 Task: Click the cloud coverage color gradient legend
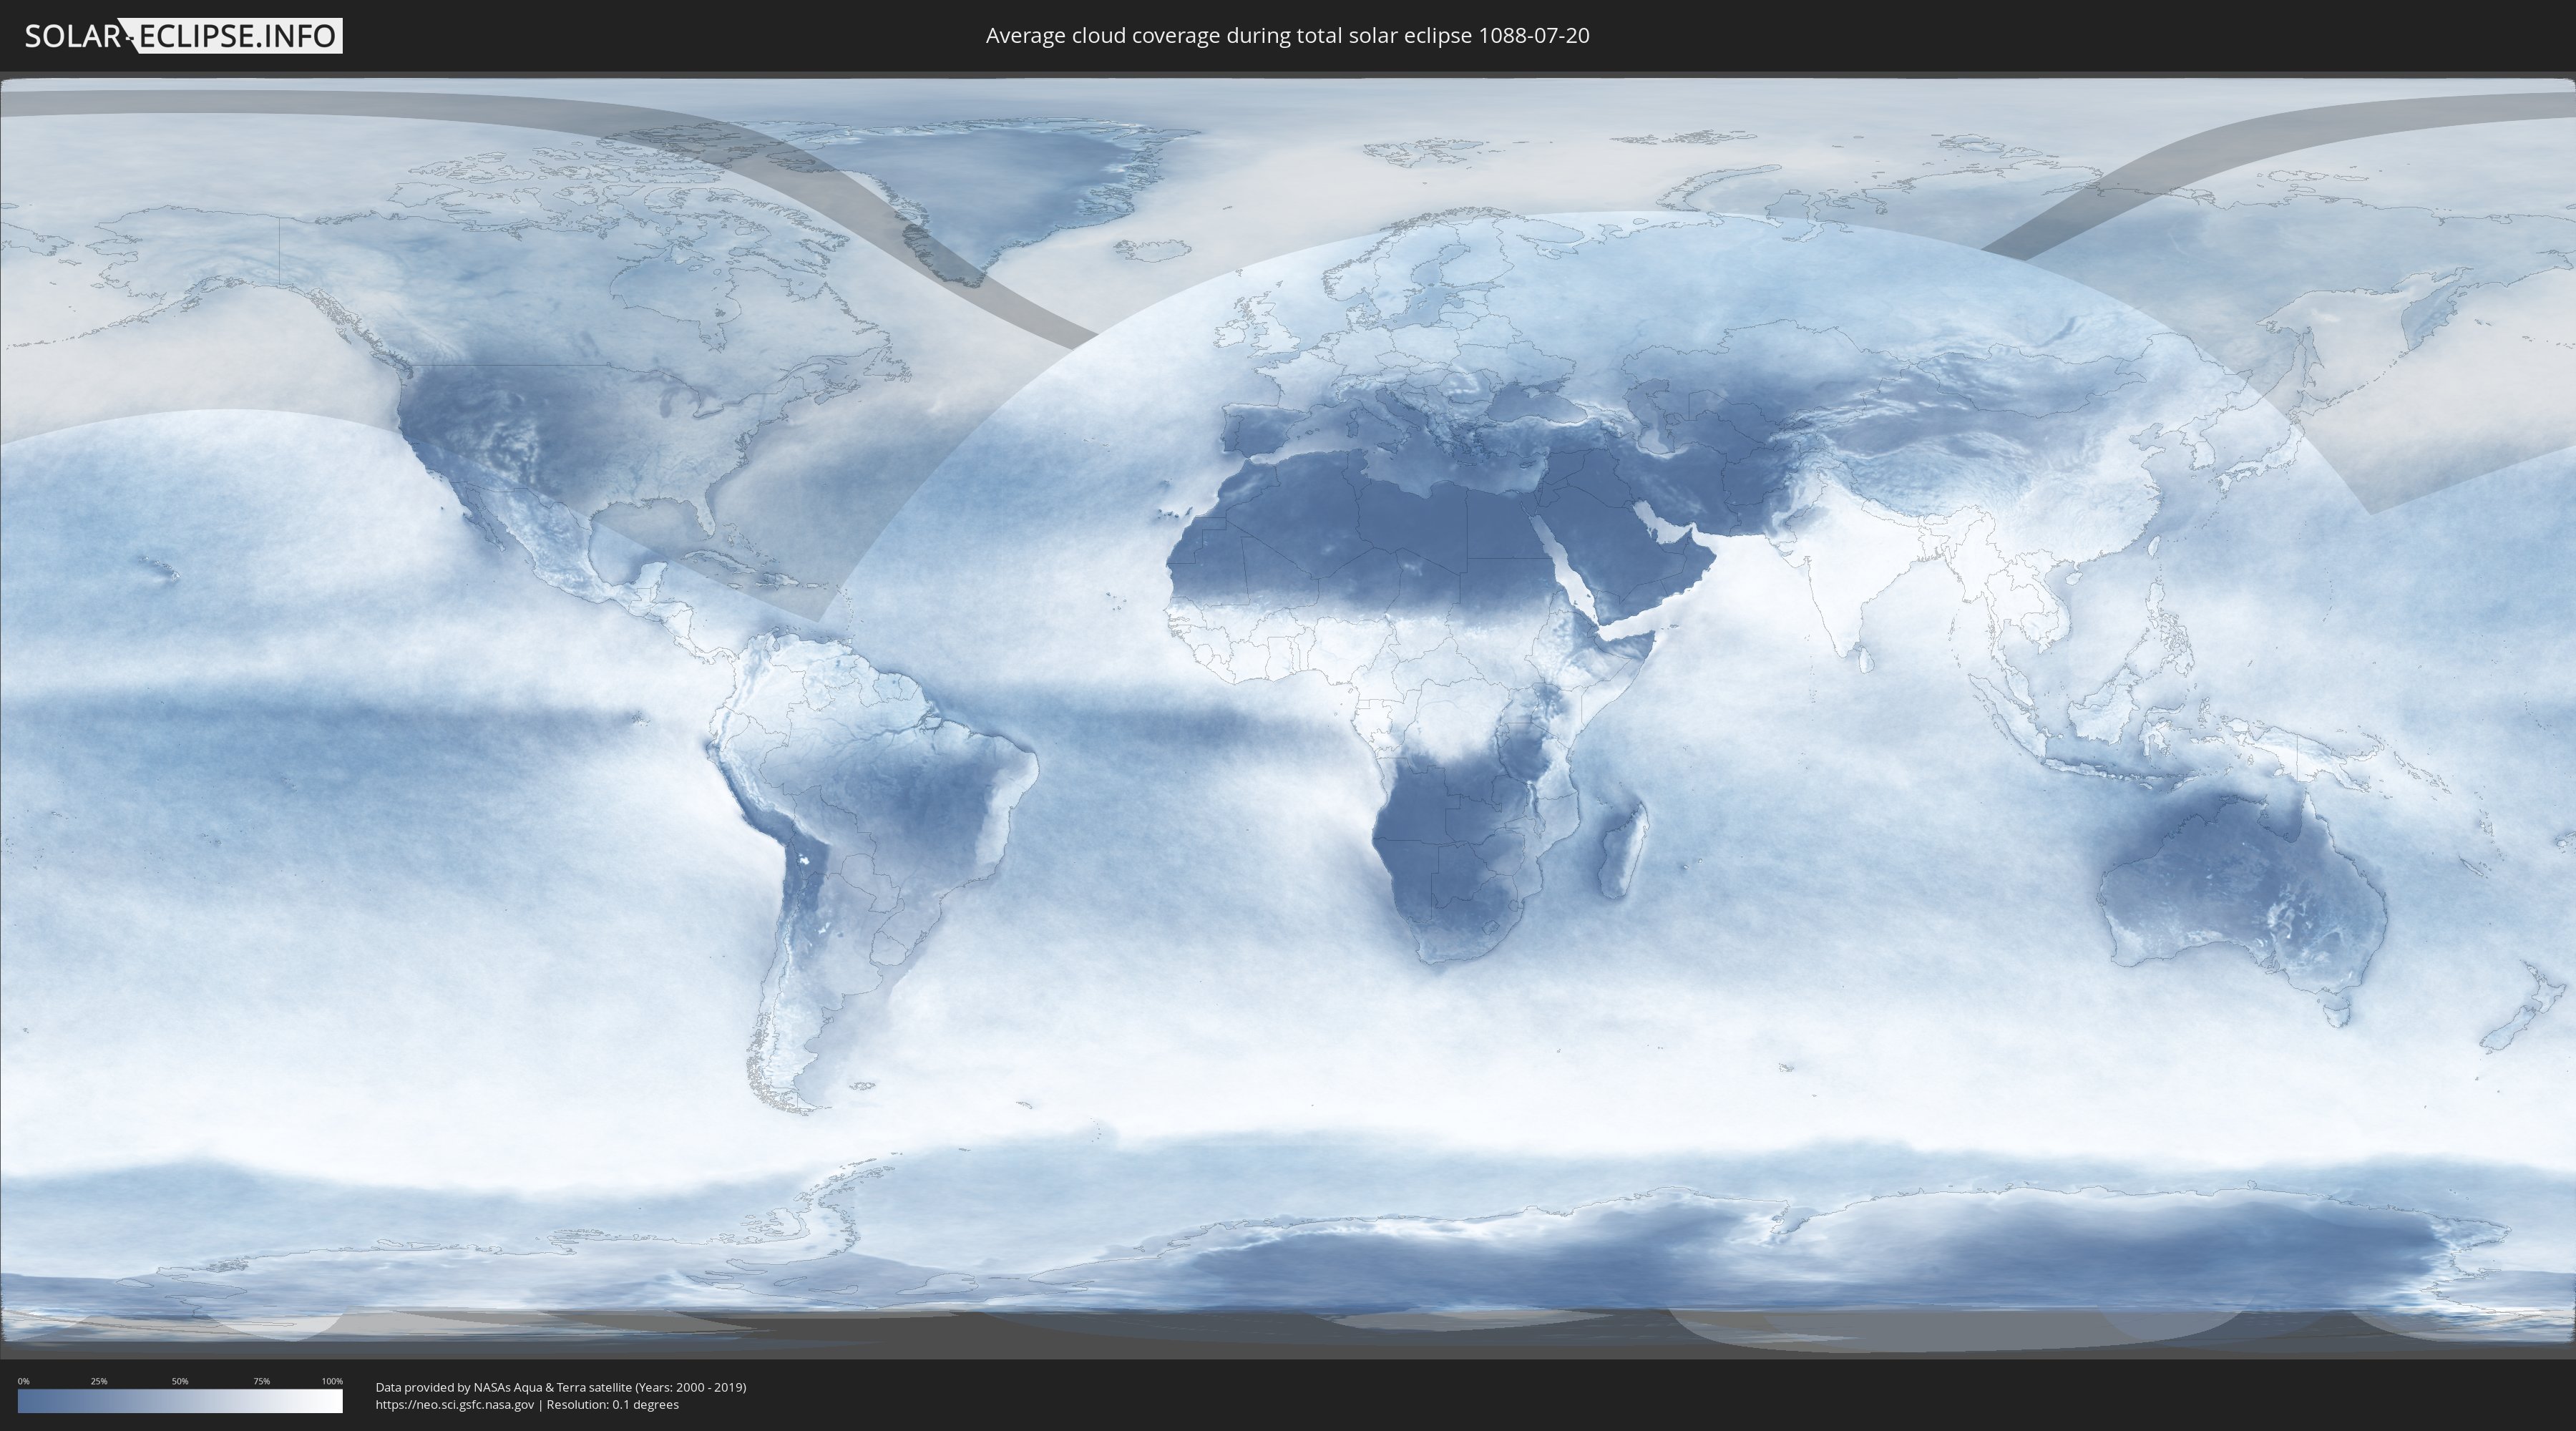[x=180, y=1401]
